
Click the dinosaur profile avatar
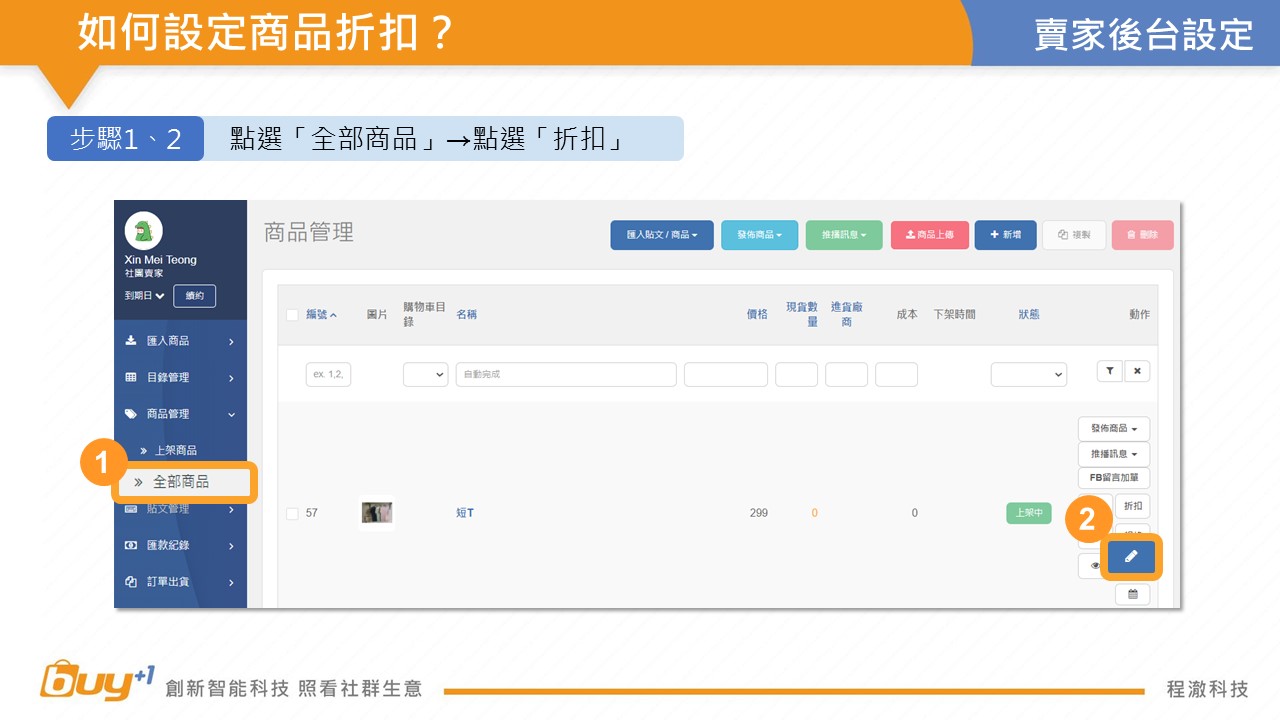coord(143,231)
